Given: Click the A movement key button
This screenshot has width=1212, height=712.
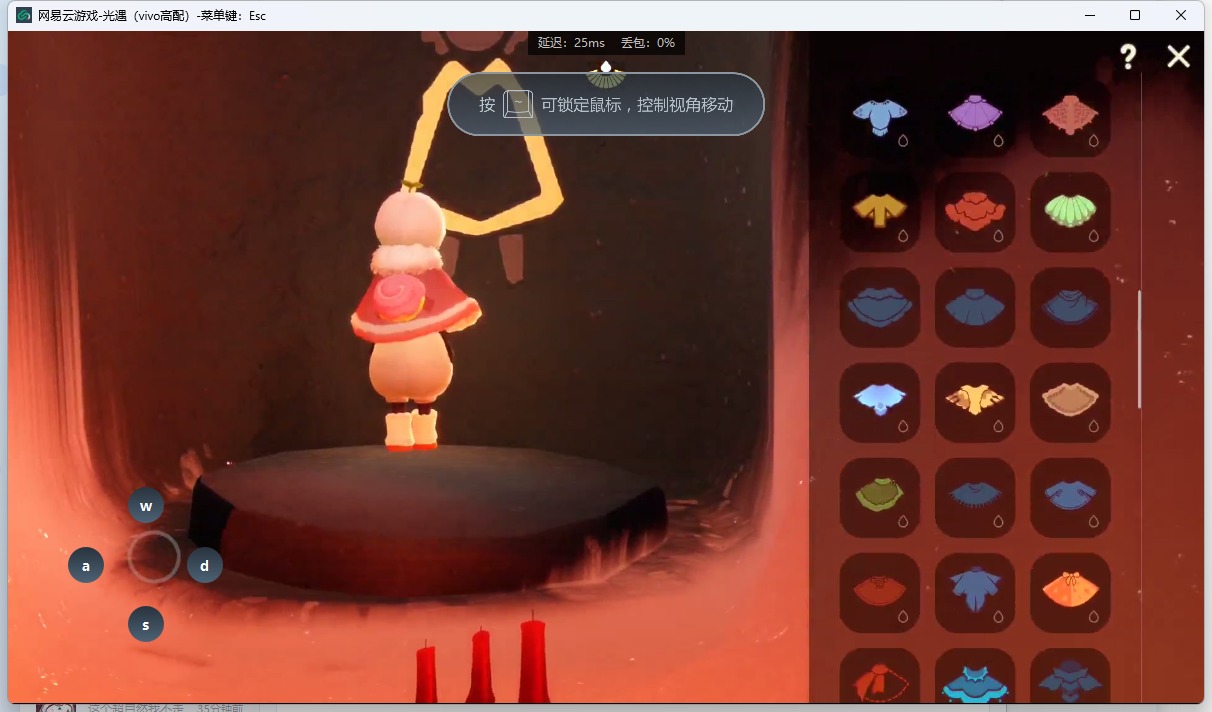Looking at the screenshot, I should pyautogui.click(x=86, y=565).
